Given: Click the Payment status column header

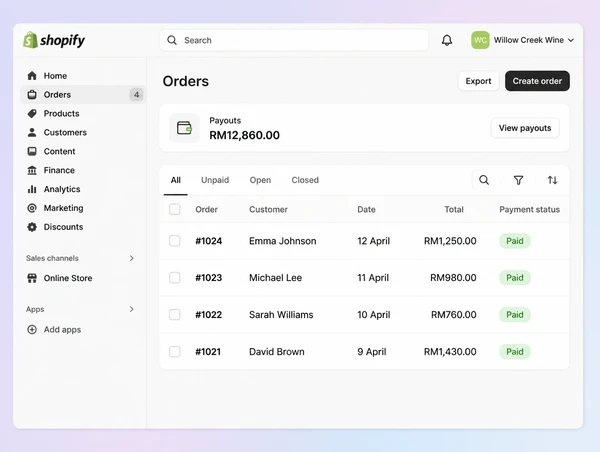Looking at the screenshot, I should [530, 209].
